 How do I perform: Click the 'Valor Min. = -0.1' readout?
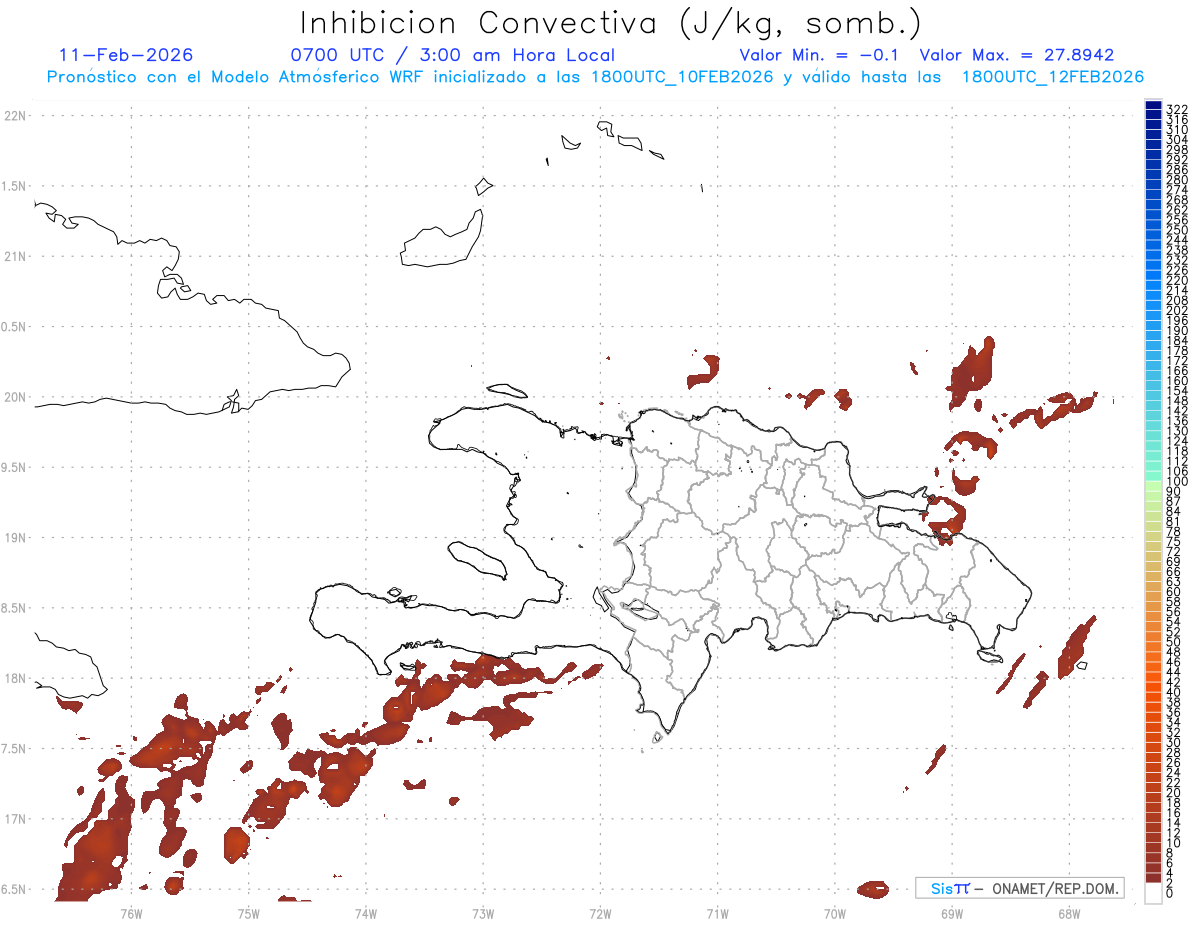[x=821, y=55]
